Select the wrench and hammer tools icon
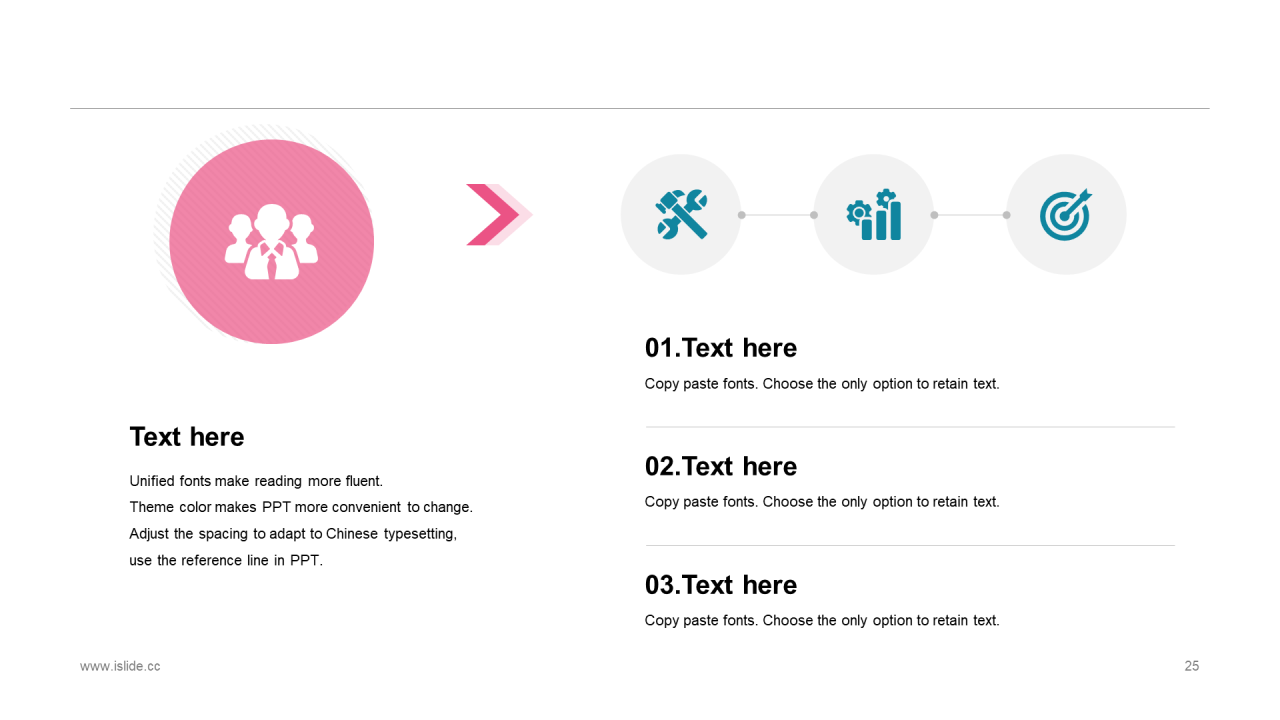This screenshot has width=1280, height=720. point(681,214)
